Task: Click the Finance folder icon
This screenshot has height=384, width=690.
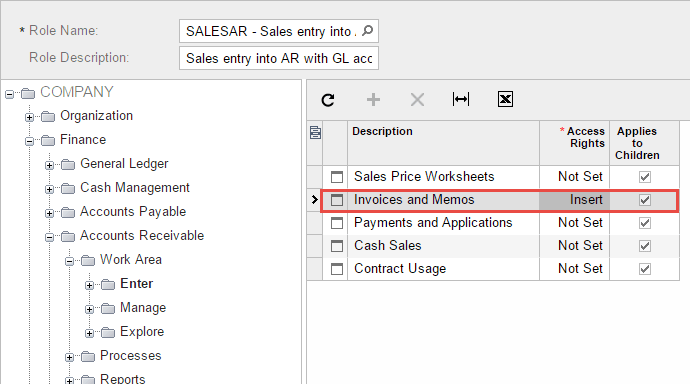Action: (48, 140)
